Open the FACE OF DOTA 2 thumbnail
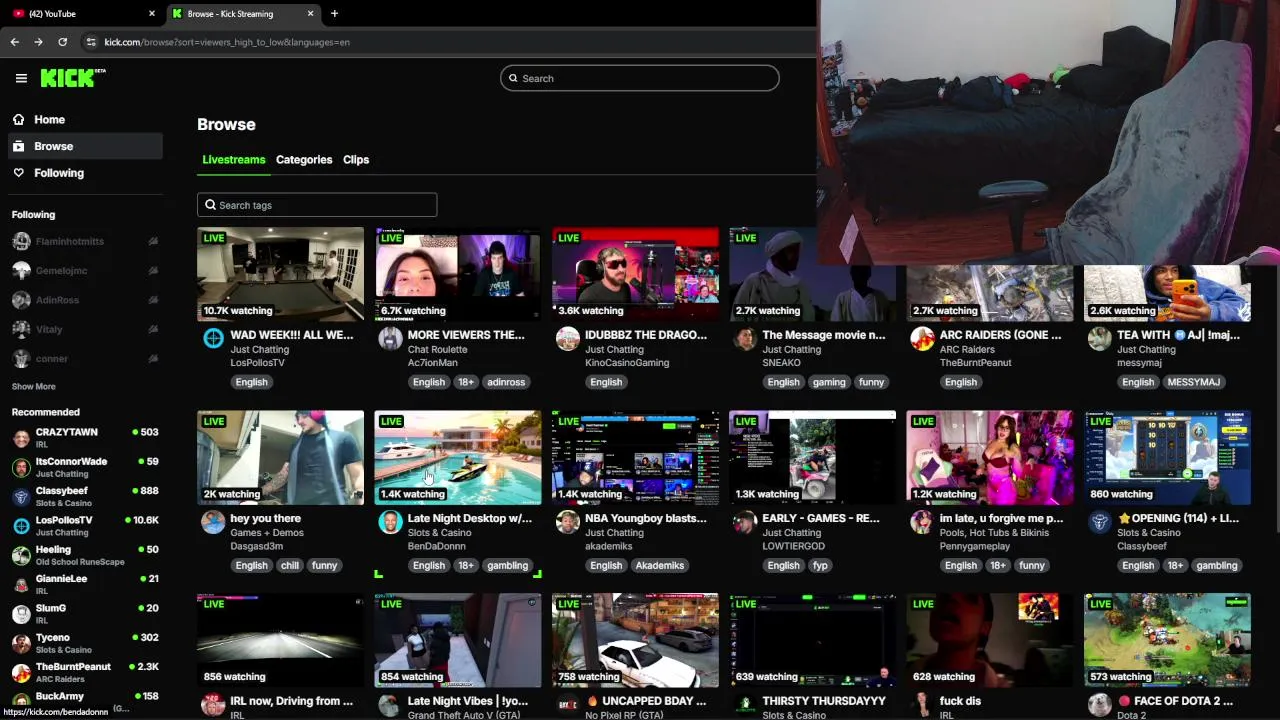The height and width of the screenshot is (720, 1280). [x=1167, y=640]
